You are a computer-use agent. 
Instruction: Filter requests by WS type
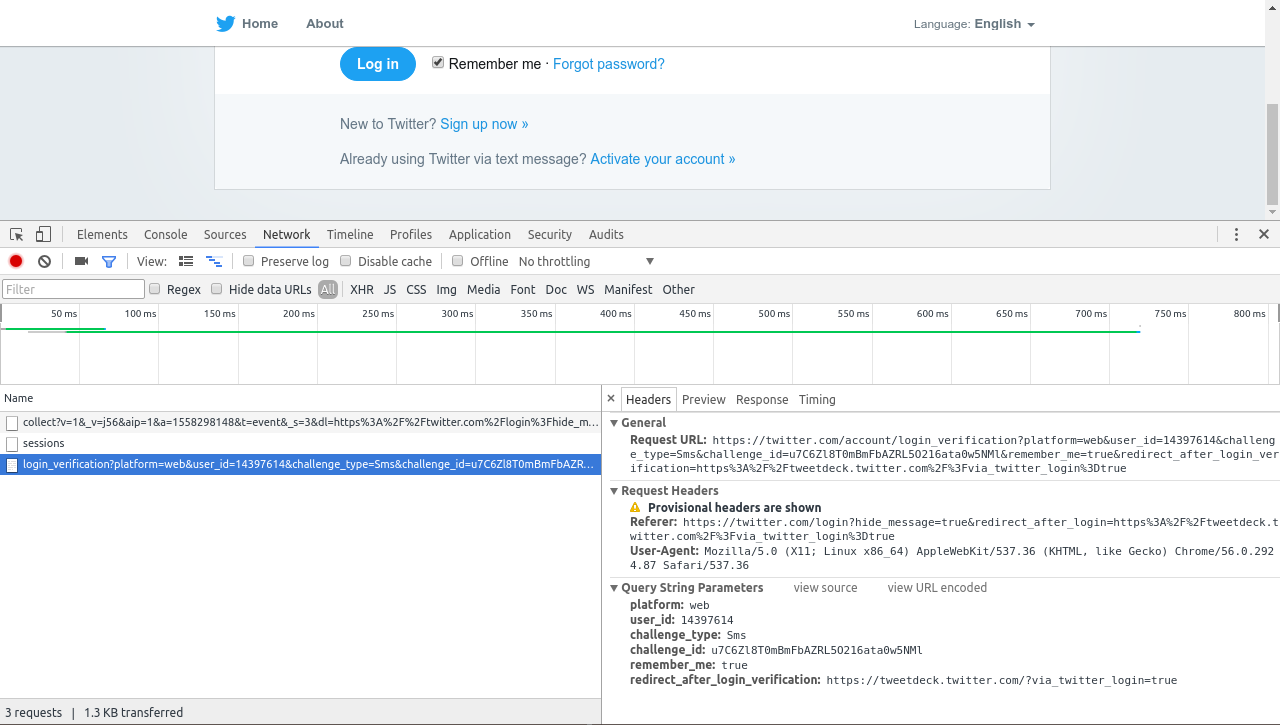586,289
